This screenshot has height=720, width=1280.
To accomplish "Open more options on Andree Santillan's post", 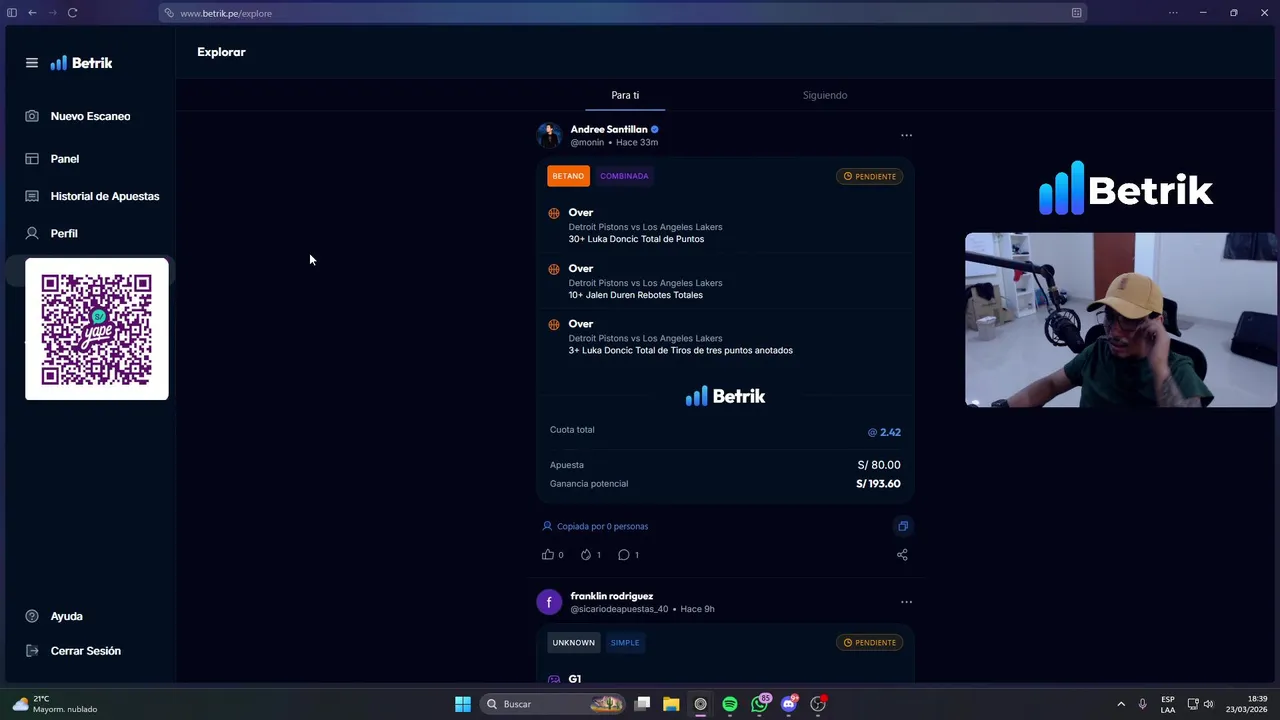I will click(x=906, y=135).
